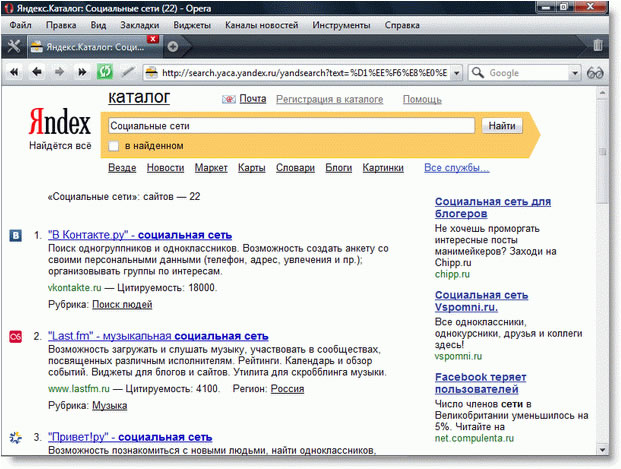
Task: Click the vertical scrollbar down arrow
Action: pos(603,450)
